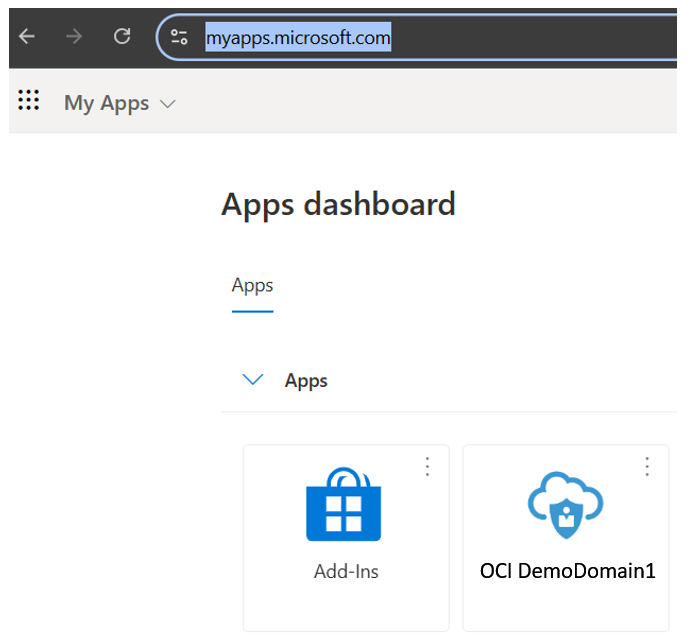Click the My Apps header title
This screenshot has width=698, height=635.
pos(106,103)
